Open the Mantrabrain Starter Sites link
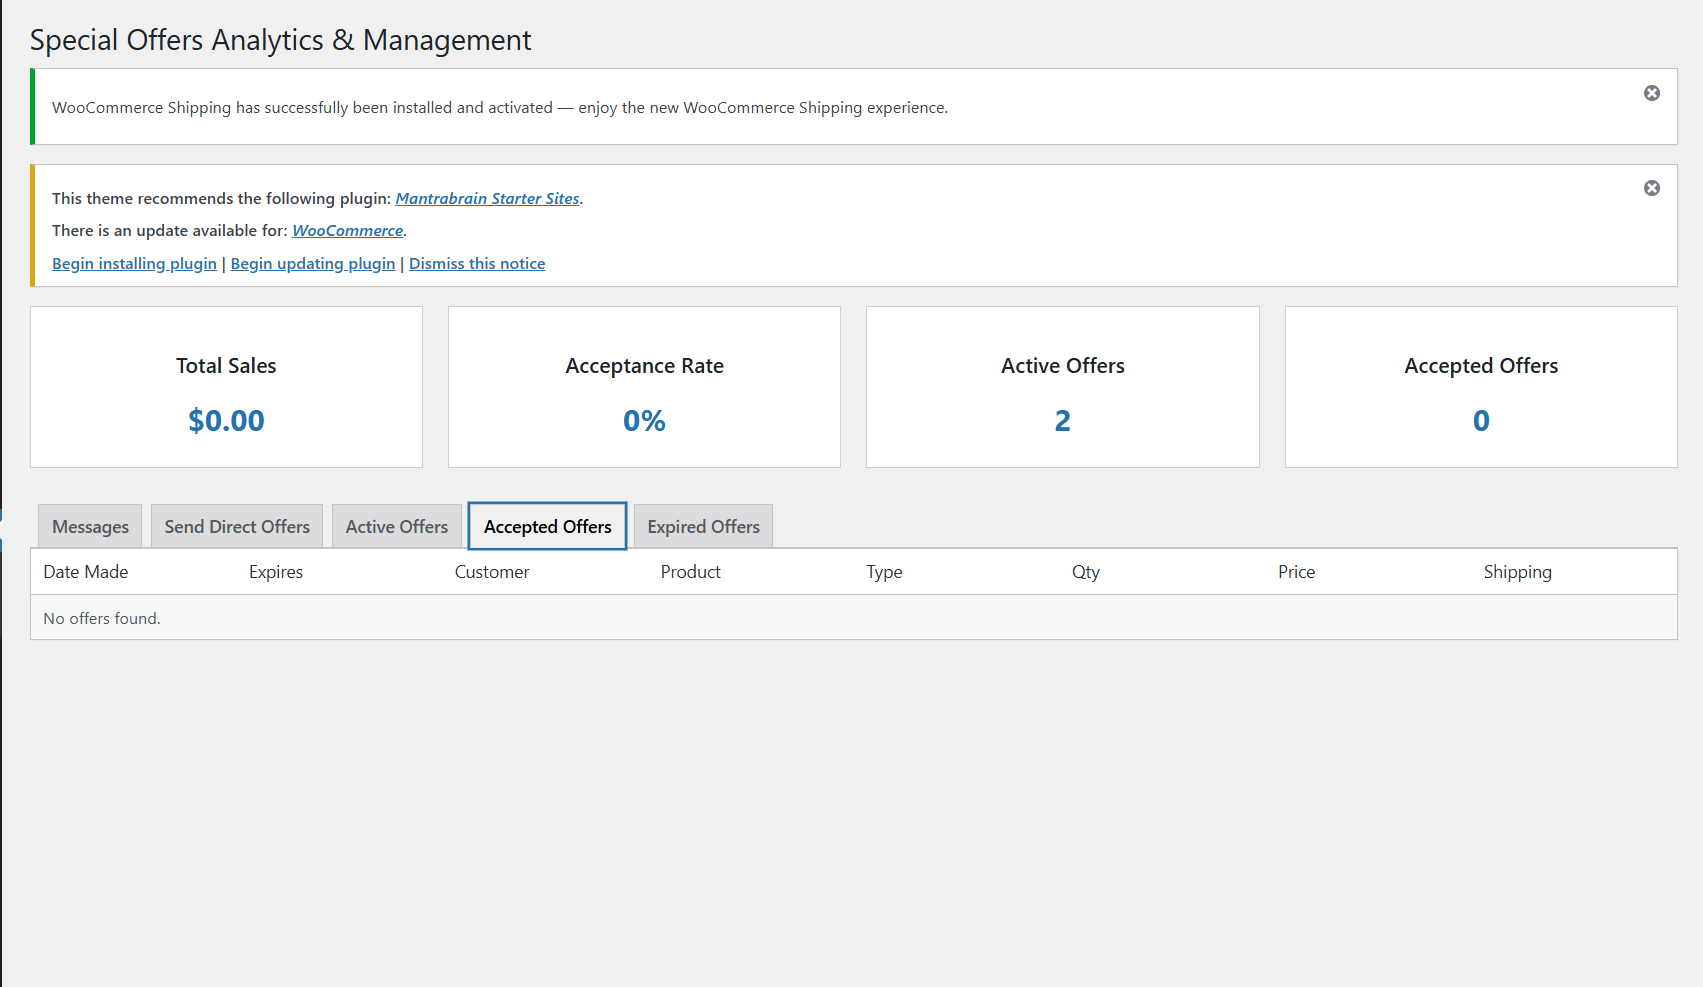Image resolution: width=1703 pixels, height=987 pixels. pos(487,198)
